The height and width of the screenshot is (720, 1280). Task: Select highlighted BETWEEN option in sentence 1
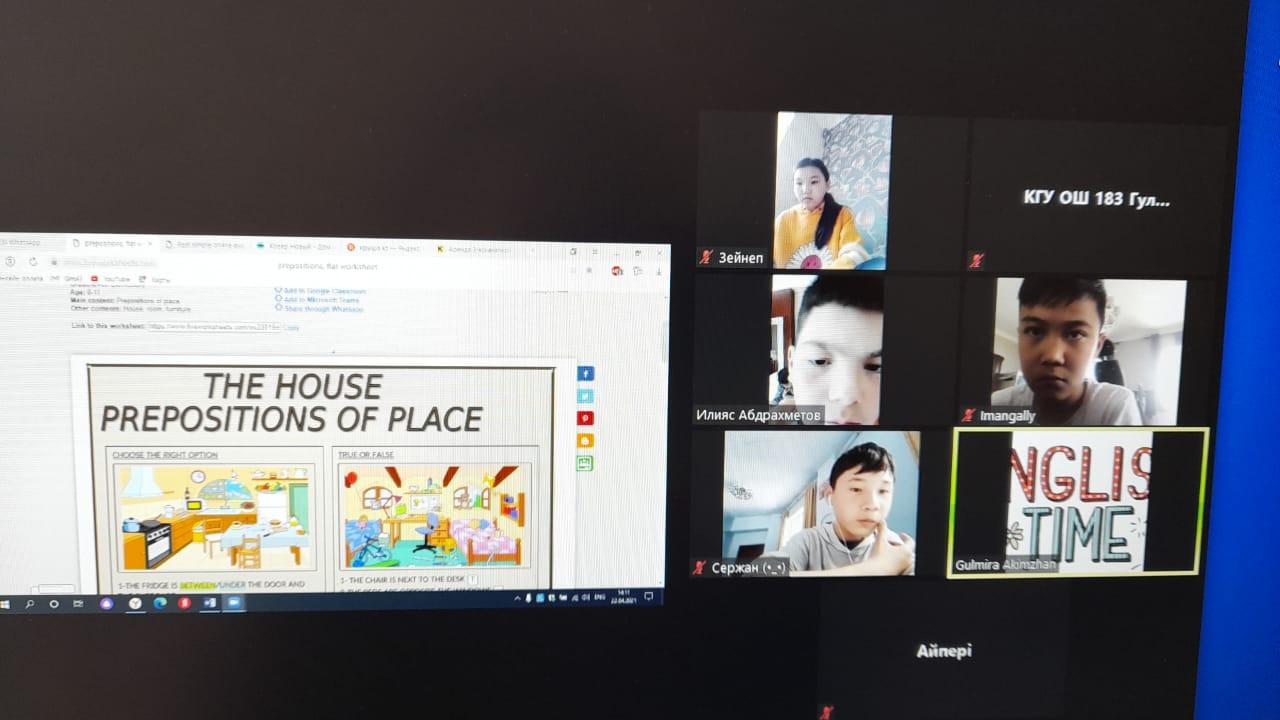(197, 584)
